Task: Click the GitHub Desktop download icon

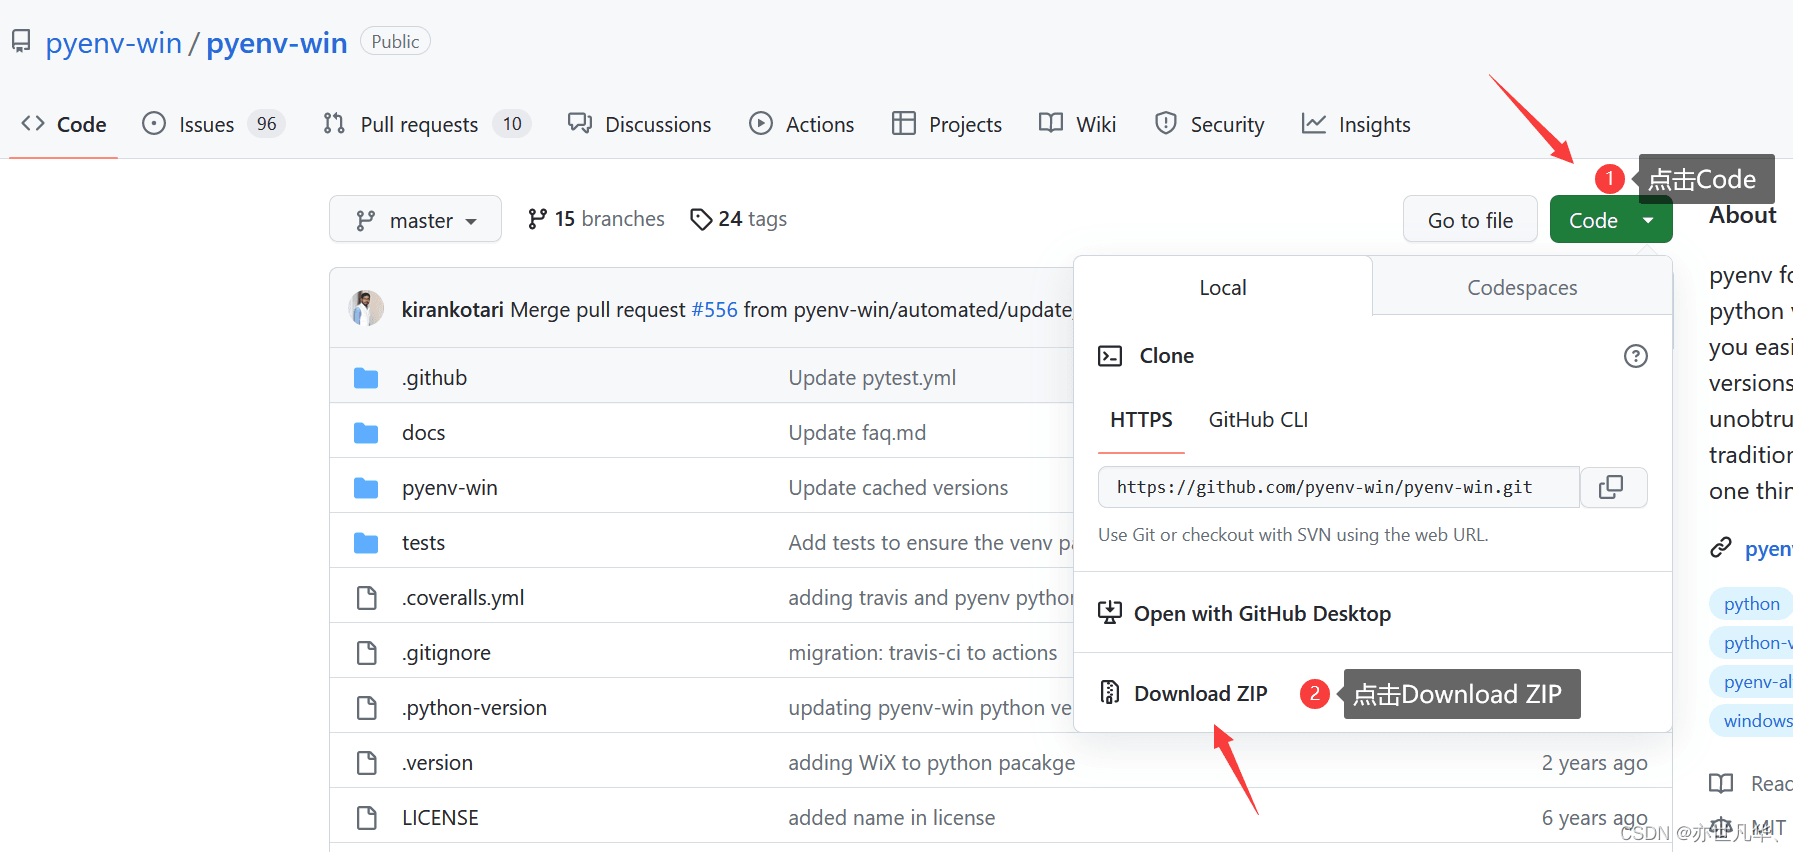Action: point(1110,613)
